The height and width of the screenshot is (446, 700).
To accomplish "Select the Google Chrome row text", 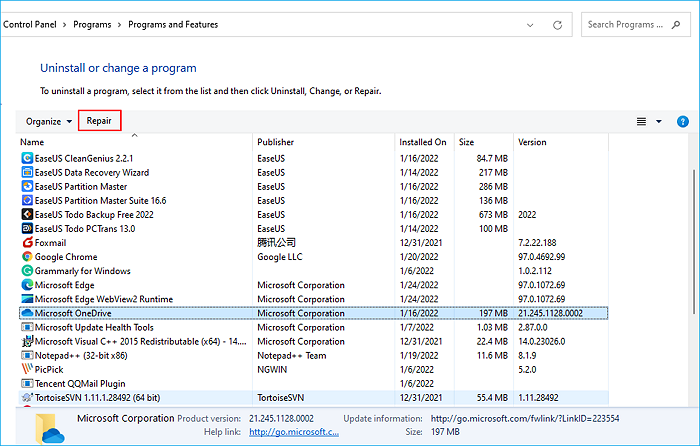I will pos(66,257).
